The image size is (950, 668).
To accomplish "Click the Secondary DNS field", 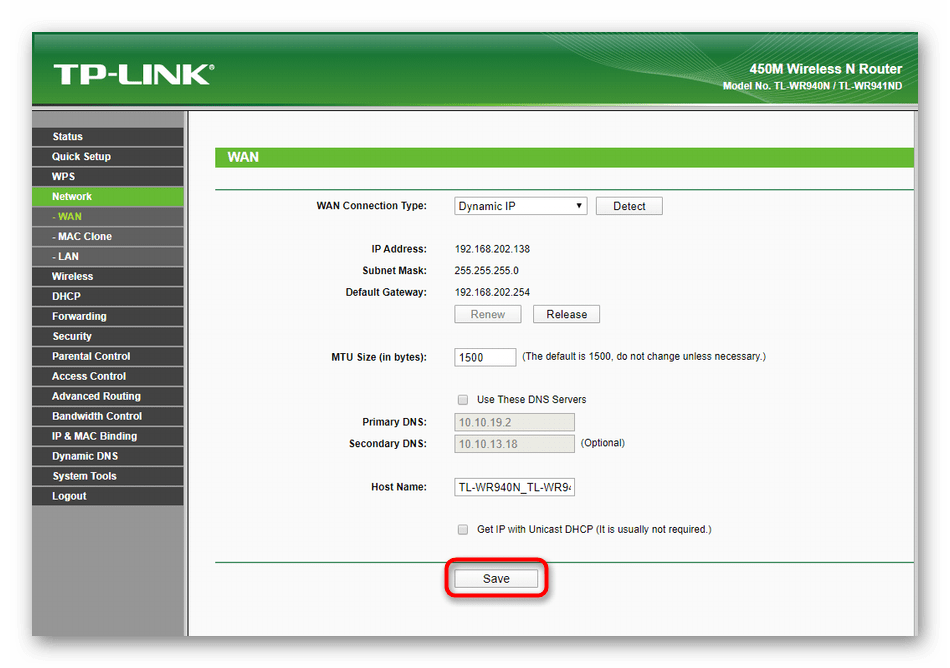I will pos(514,444).
